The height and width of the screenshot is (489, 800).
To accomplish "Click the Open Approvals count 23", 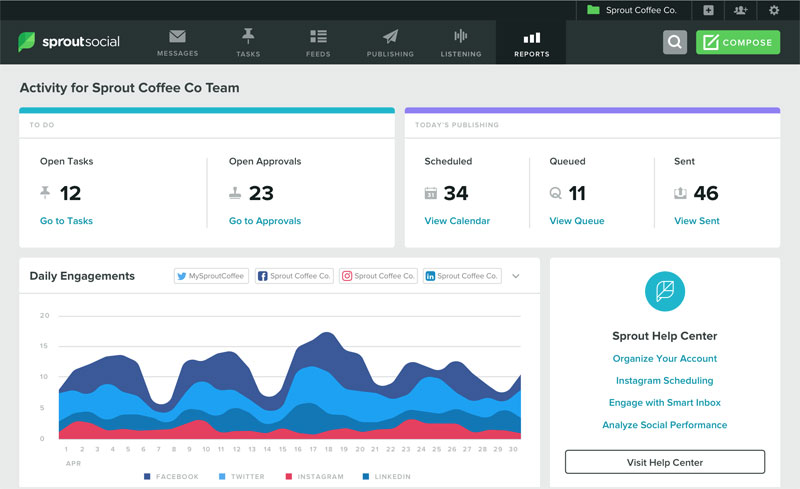I will (x=261, y=193).
